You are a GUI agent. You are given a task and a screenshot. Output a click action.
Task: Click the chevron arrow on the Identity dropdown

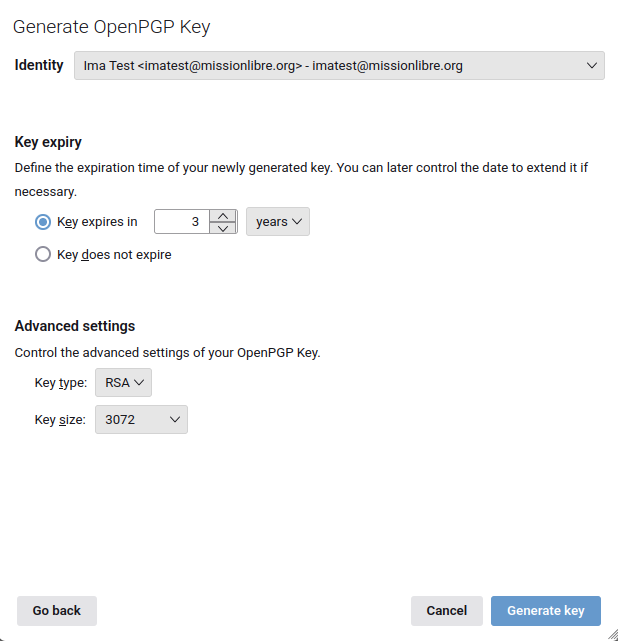[x=590, y=66]
